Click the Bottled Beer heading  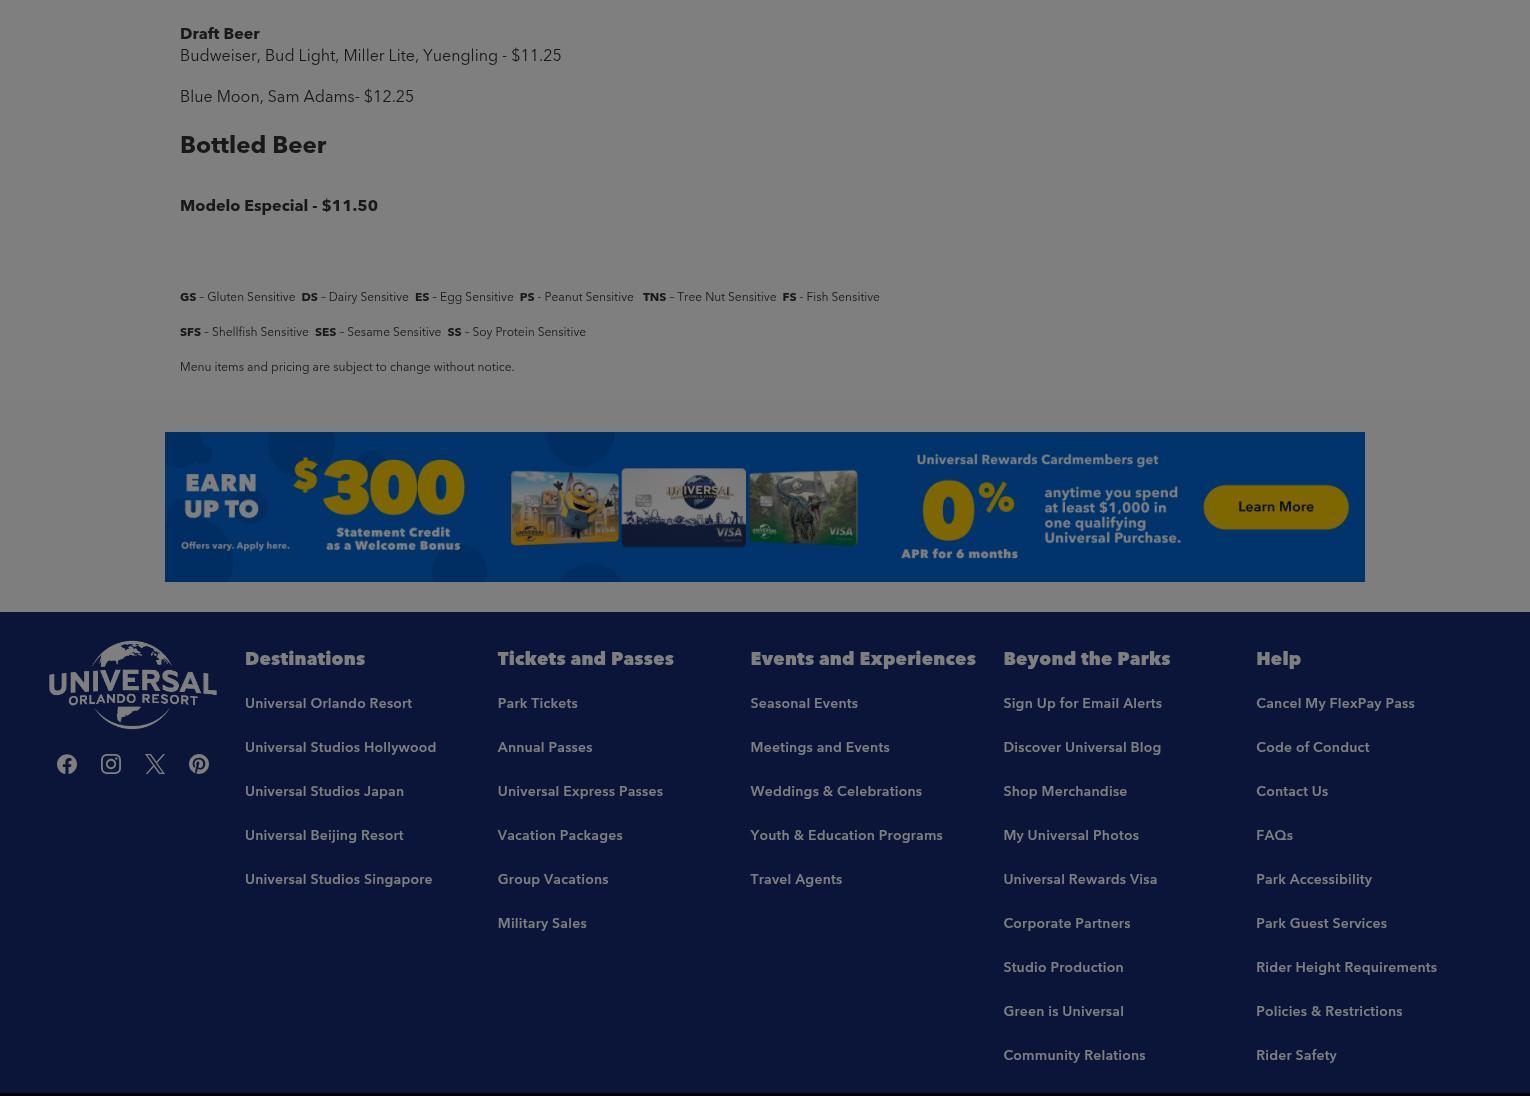click(x=253, y=145)
